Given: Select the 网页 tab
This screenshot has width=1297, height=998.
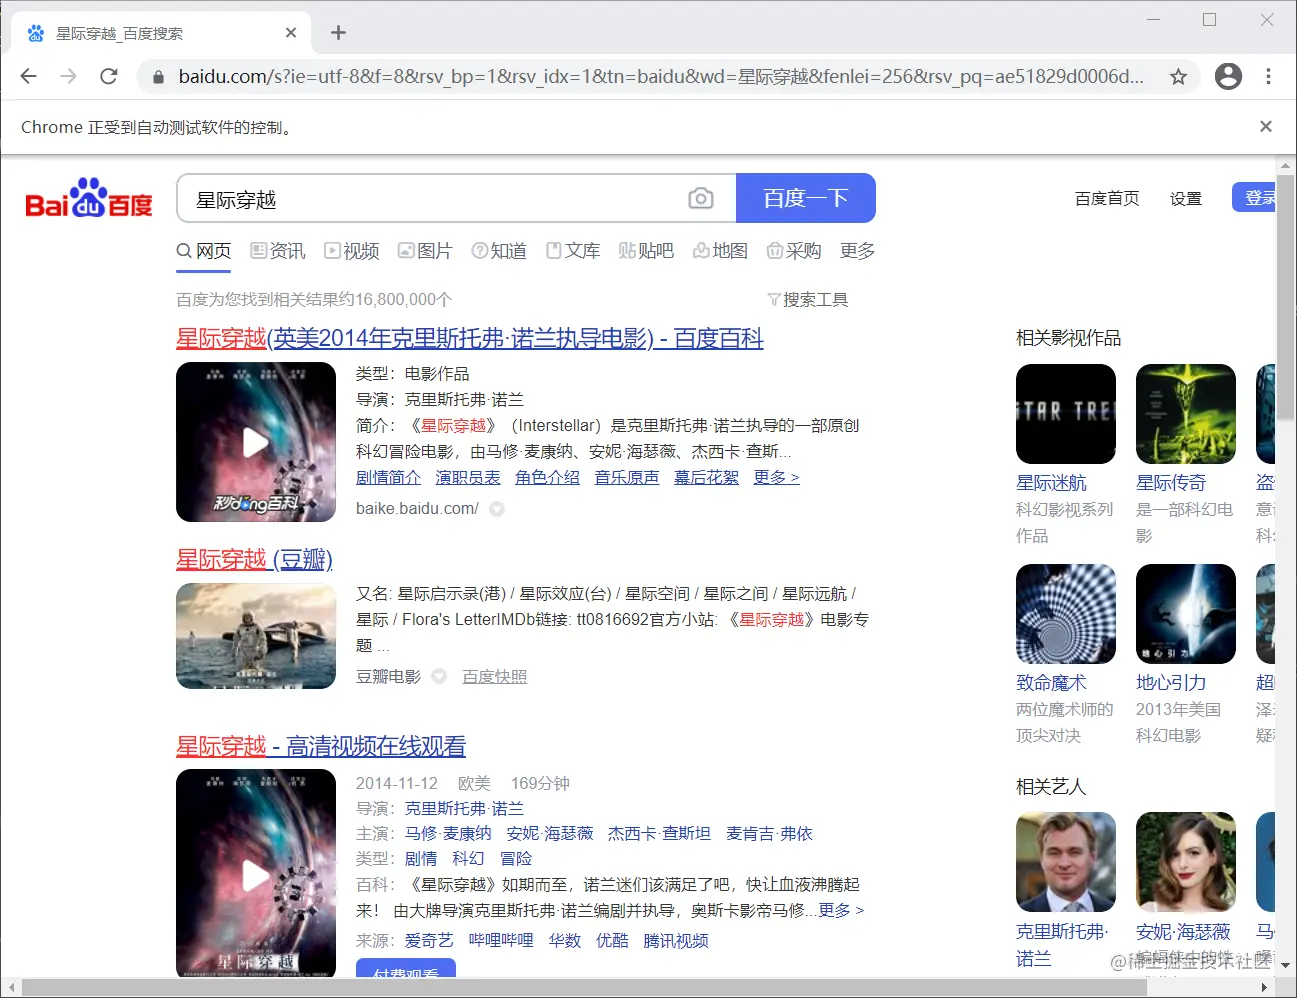Looking at the screenshot, I should coord(204,250).
